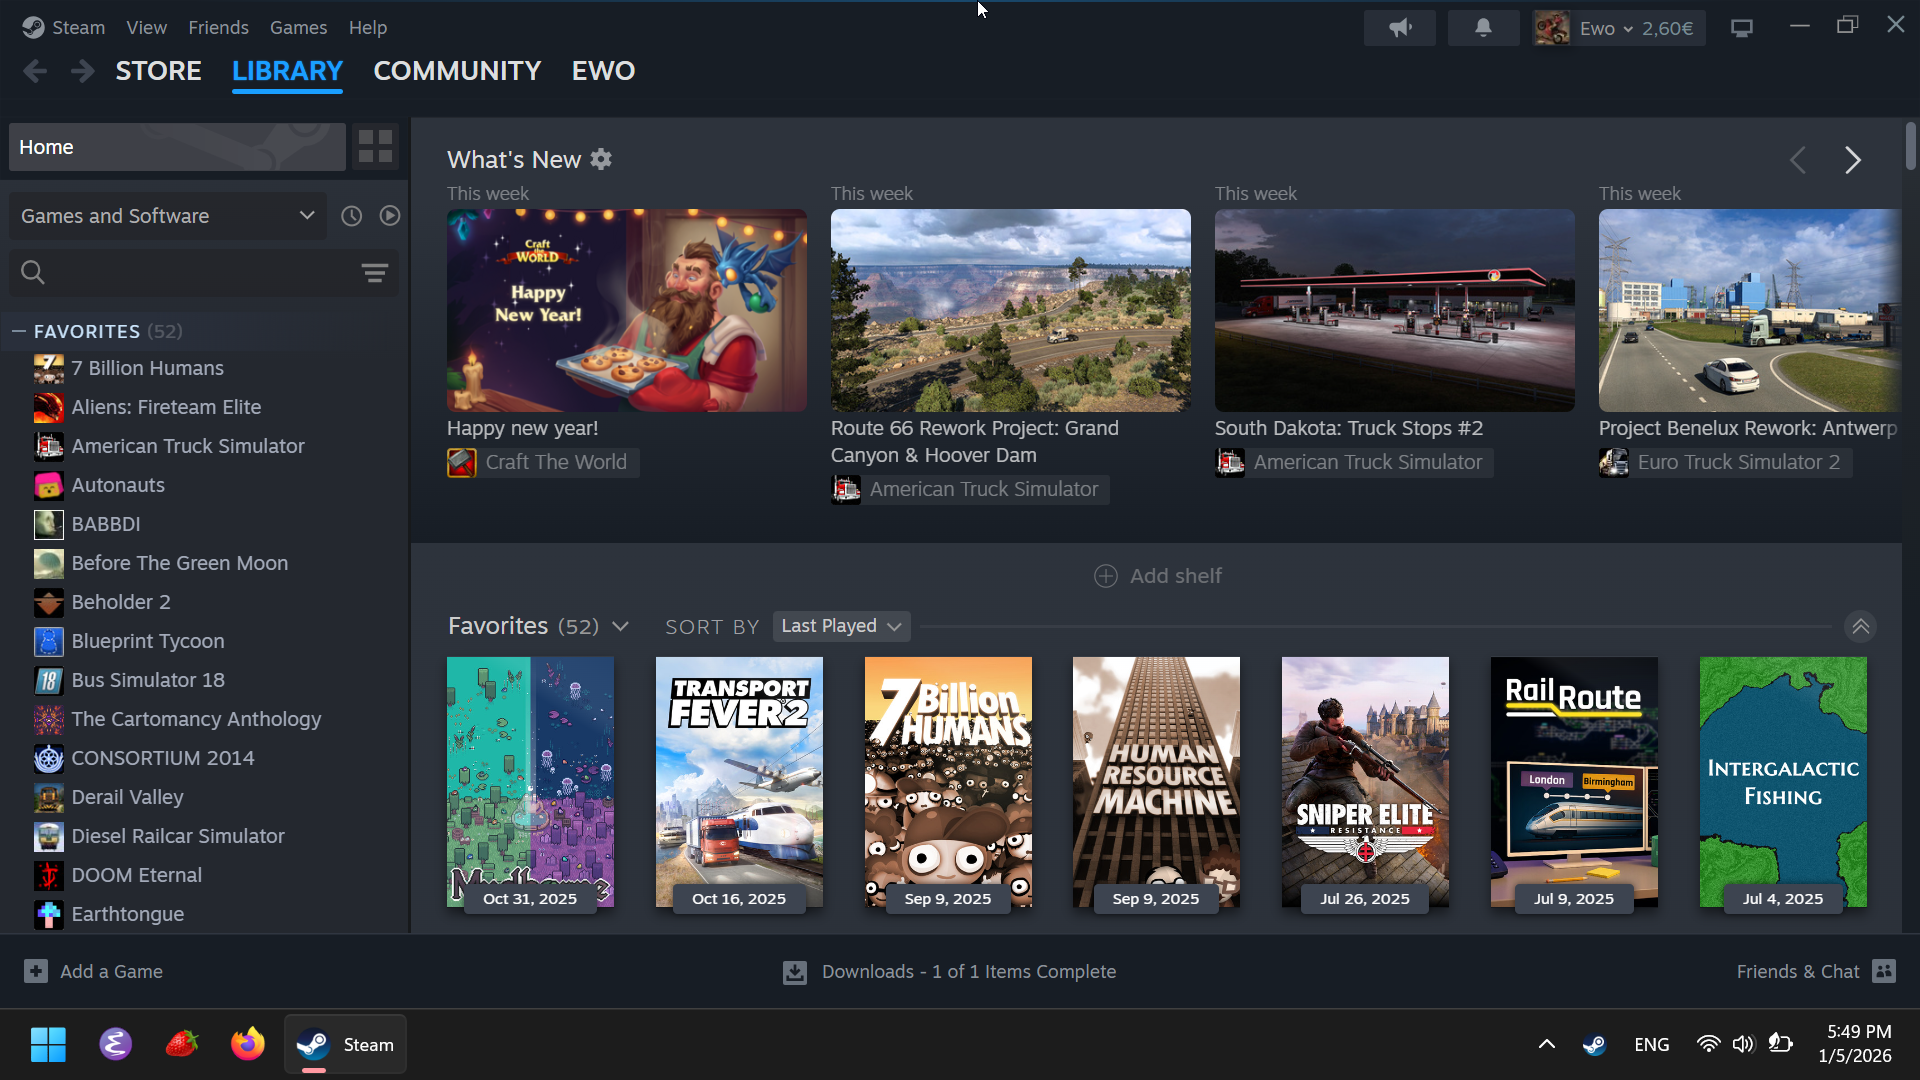Open Intergalactic Fishing game cover
1920x1080 pixels.
pos(1783,782)
